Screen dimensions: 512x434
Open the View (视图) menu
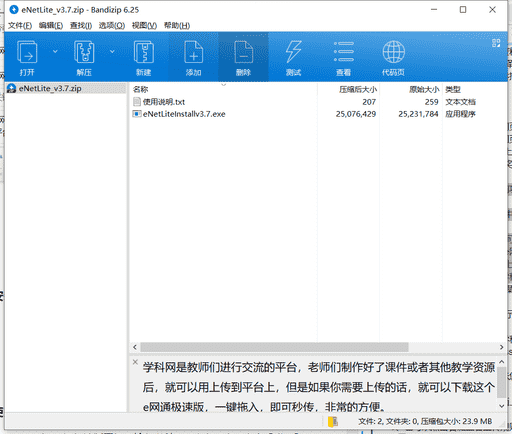click(x=144, y=25)
